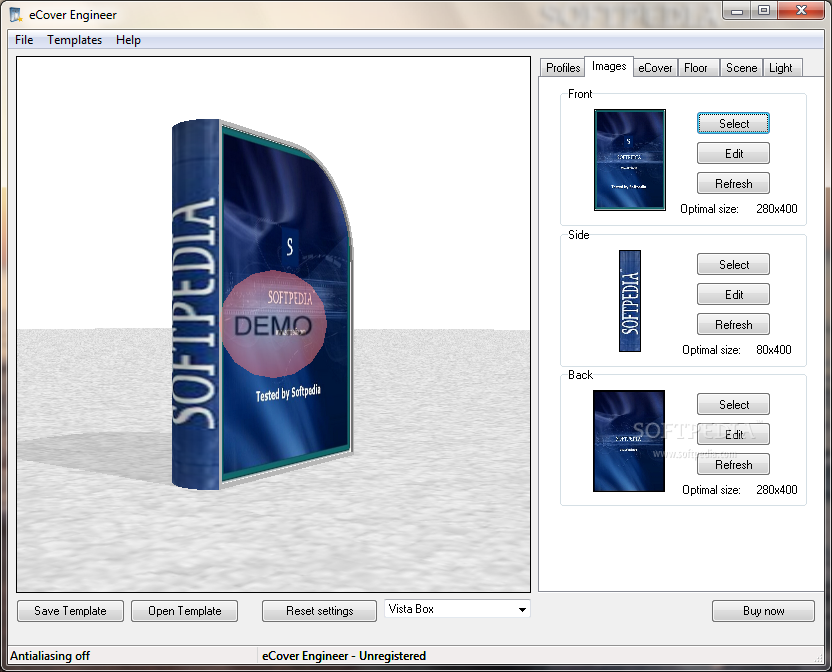Image resolution: width=832 pixels, height=672 pixels.
Task: Click the Front optimal size 280x400 value
Action: click(776, 209)
